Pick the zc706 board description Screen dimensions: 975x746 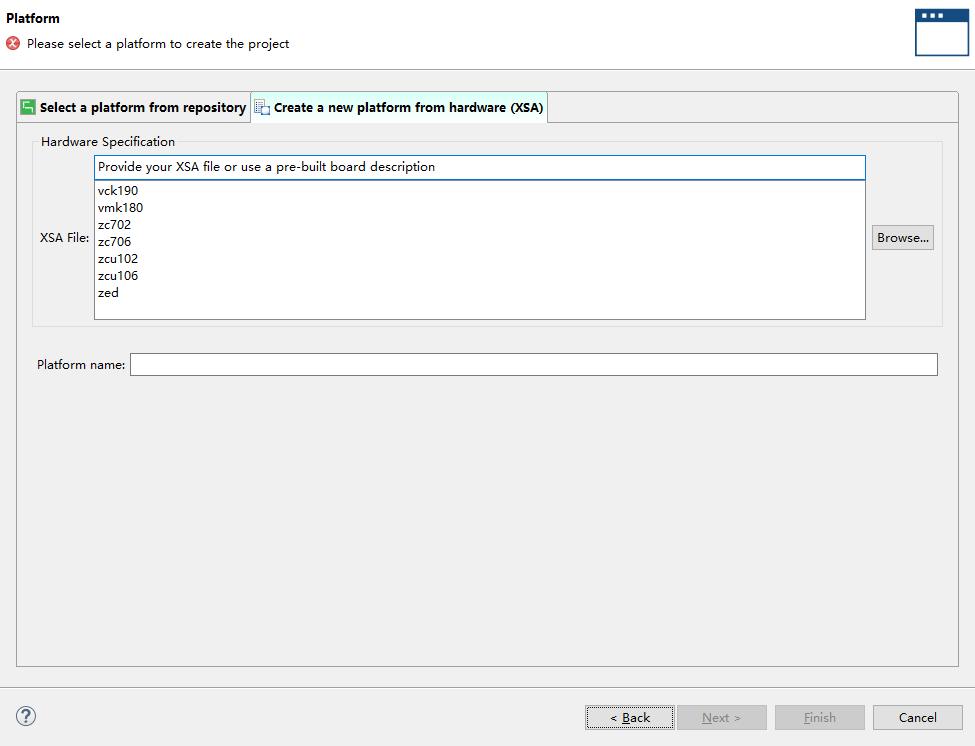(114, 242)
